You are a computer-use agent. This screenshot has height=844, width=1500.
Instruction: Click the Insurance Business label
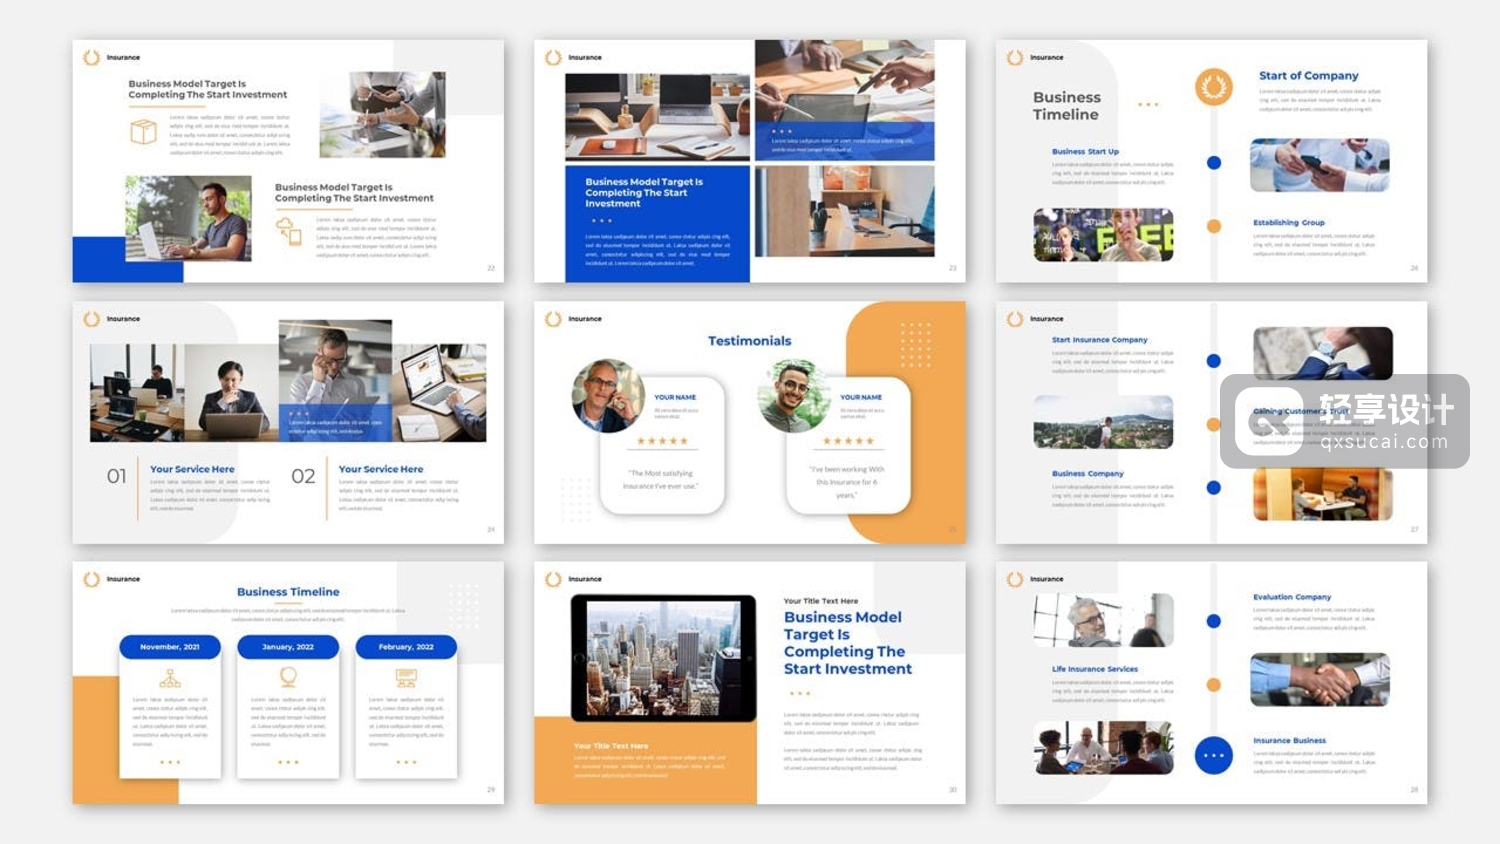[1290, 741]
